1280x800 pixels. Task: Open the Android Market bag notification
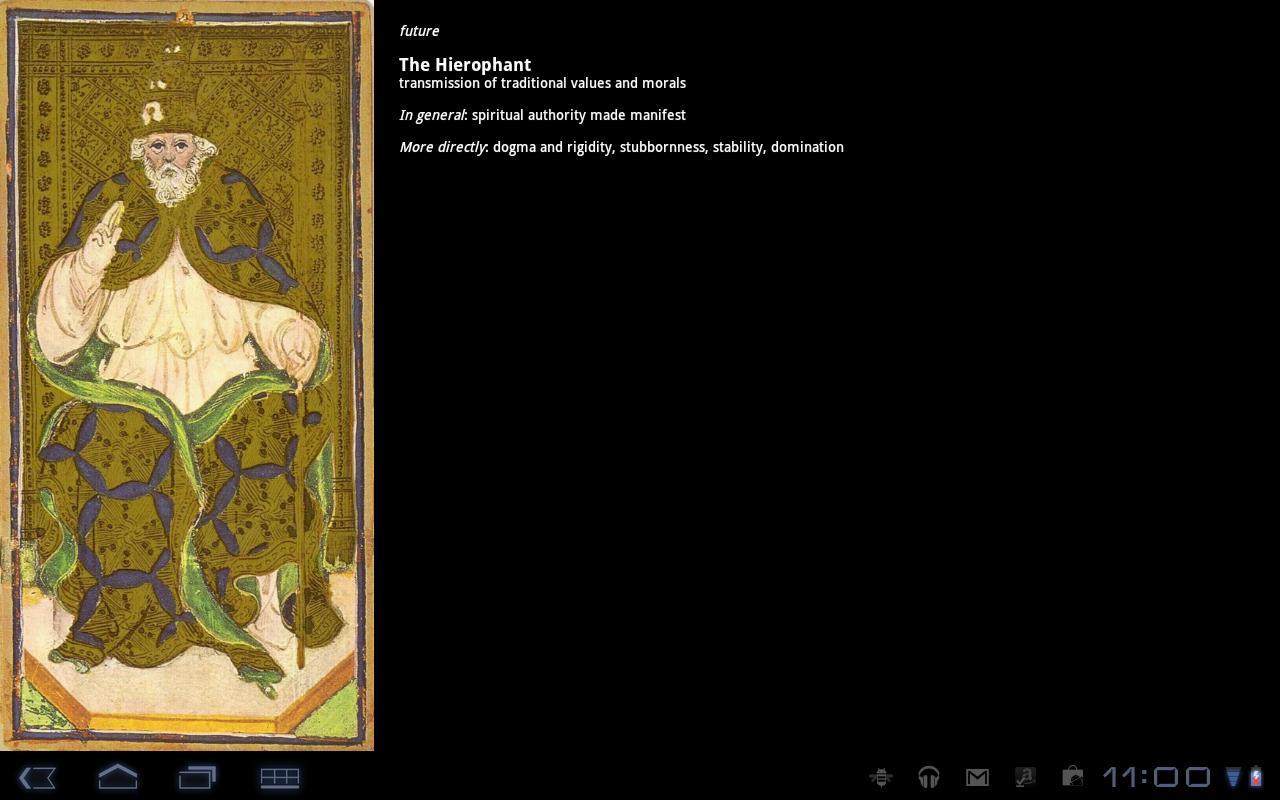click(1072, 777)
